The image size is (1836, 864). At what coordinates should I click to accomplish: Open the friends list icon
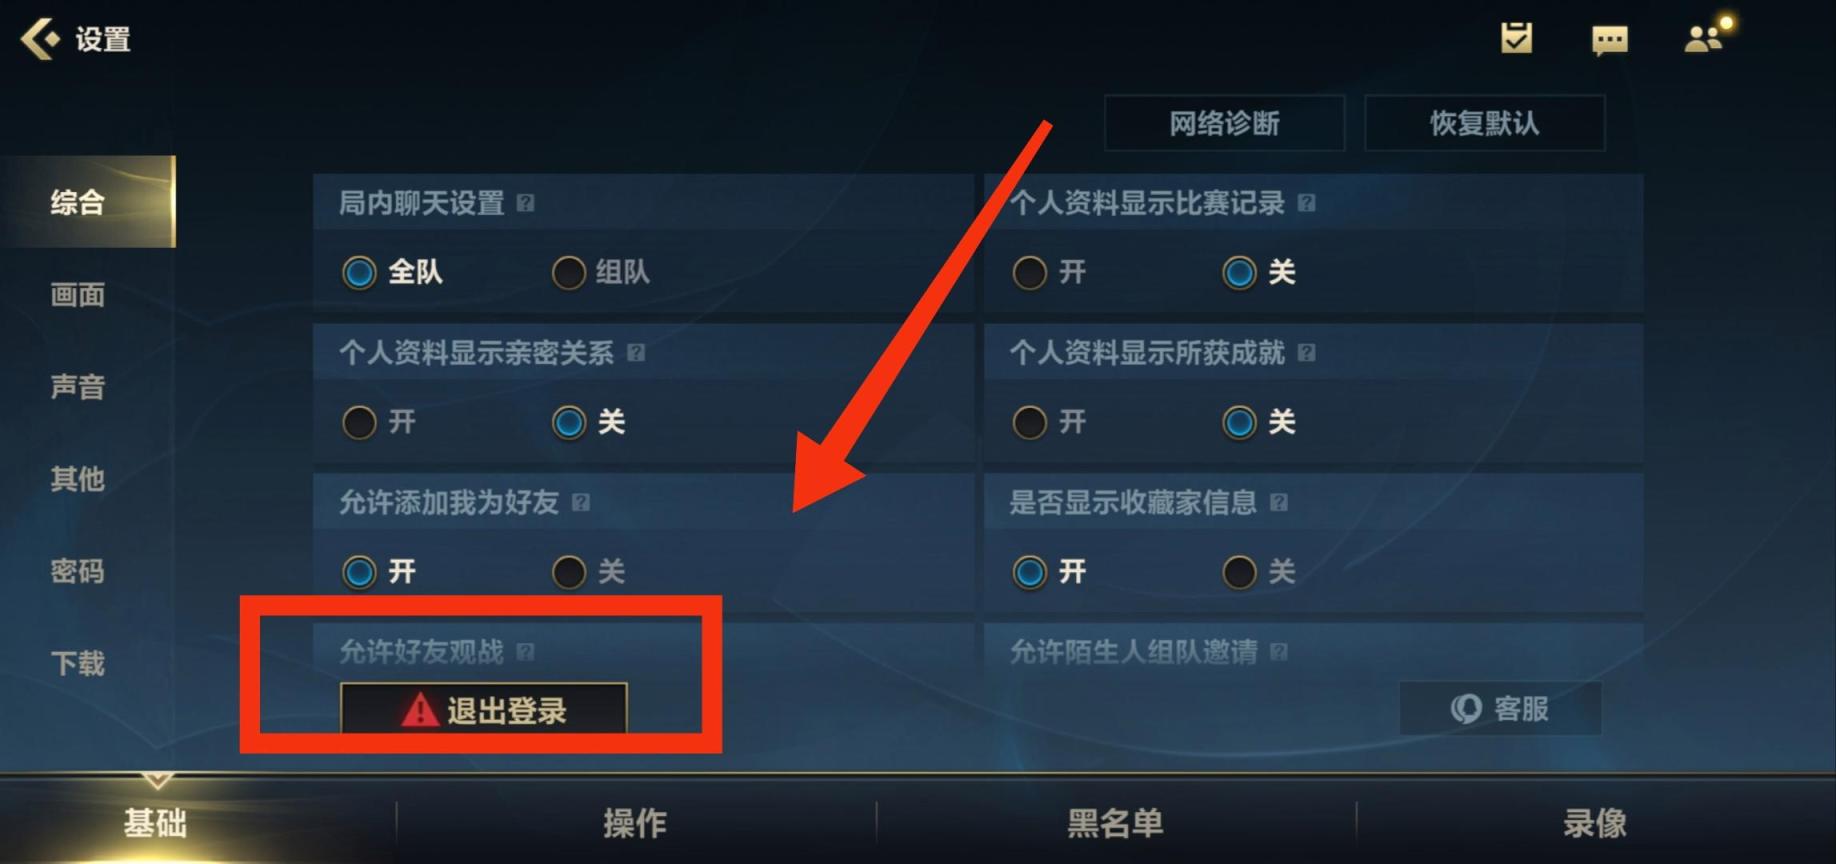click(x=1705, y=38)
